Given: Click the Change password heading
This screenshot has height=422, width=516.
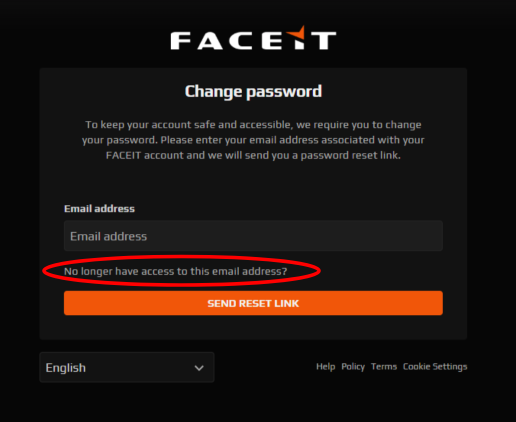Looking at the screenshot, I should tap(253, 92).
